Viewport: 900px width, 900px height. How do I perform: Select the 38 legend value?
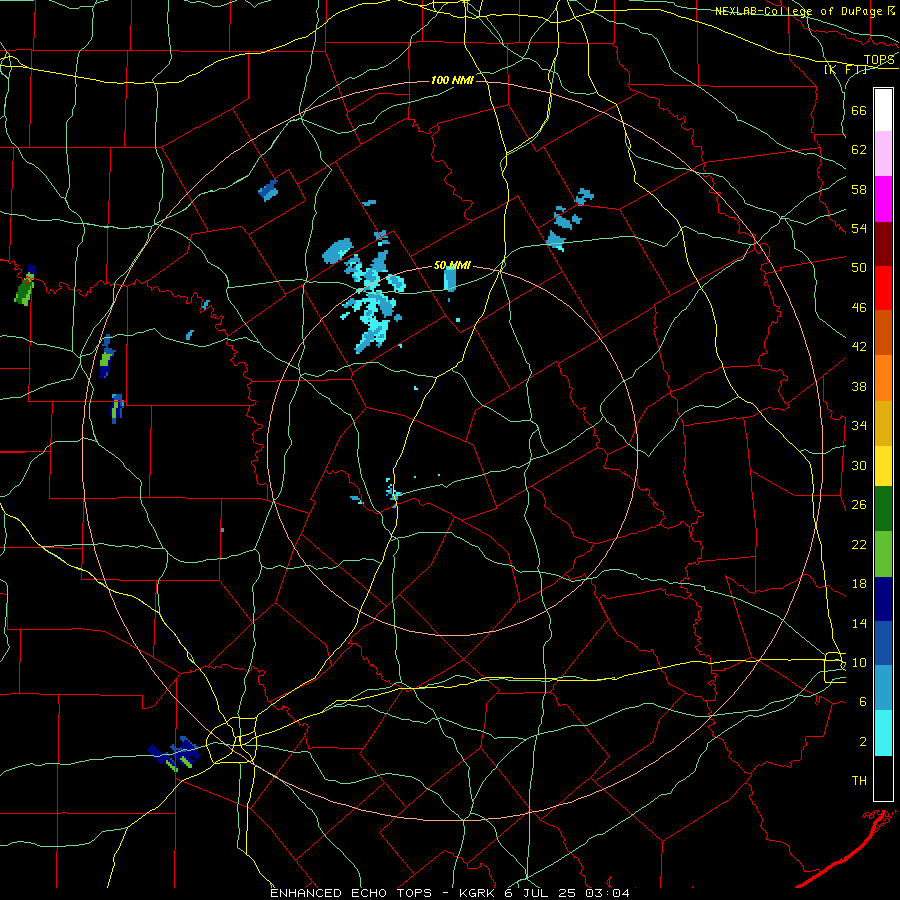coord(859,386)
